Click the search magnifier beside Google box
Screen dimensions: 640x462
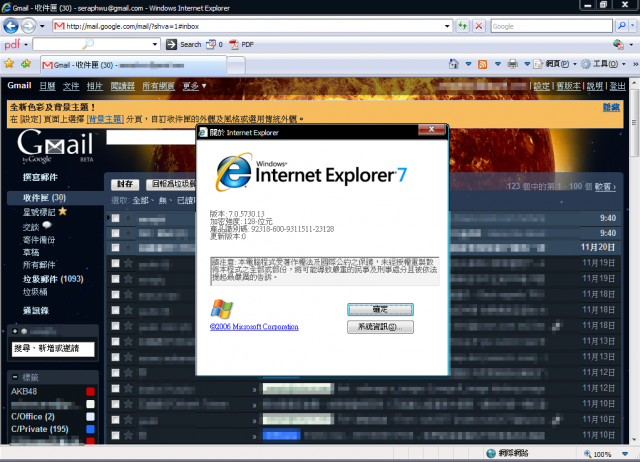tap(621, 26)
